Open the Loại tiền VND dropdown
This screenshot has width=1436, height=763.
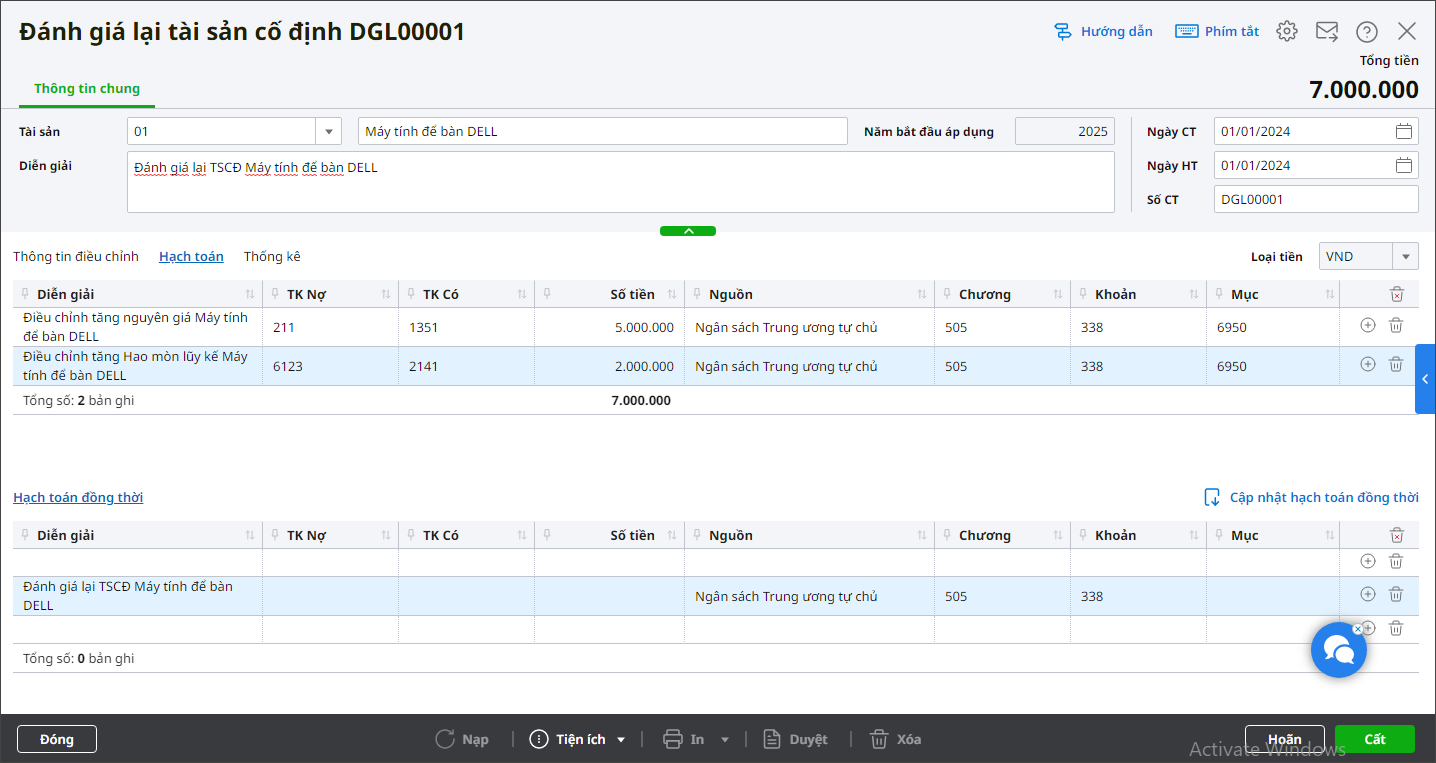[x=1405, y=257]
